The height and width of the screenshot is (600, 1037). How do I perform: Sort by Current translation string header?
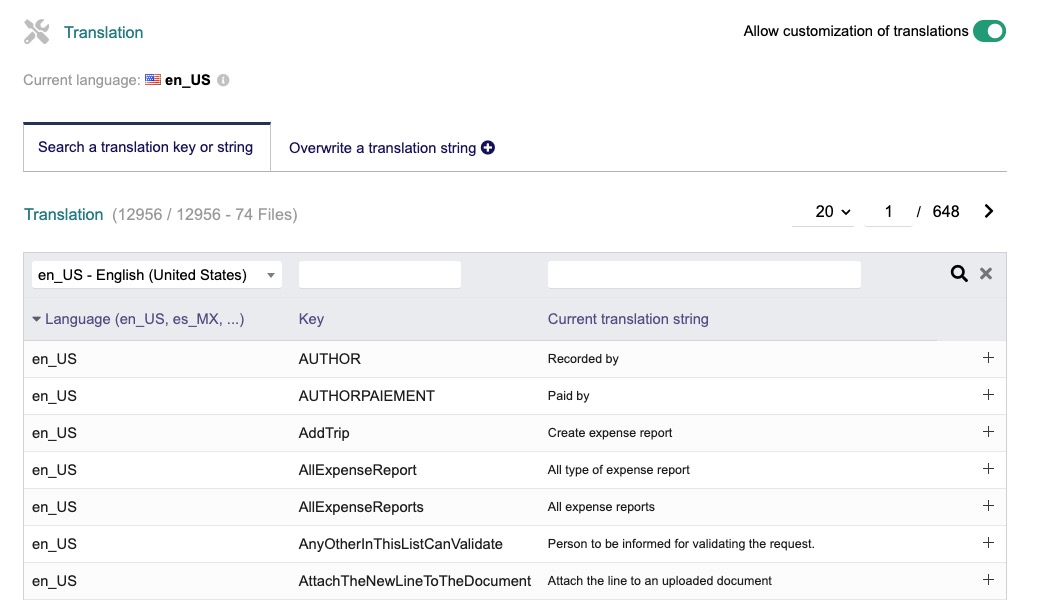click(628, 319)
